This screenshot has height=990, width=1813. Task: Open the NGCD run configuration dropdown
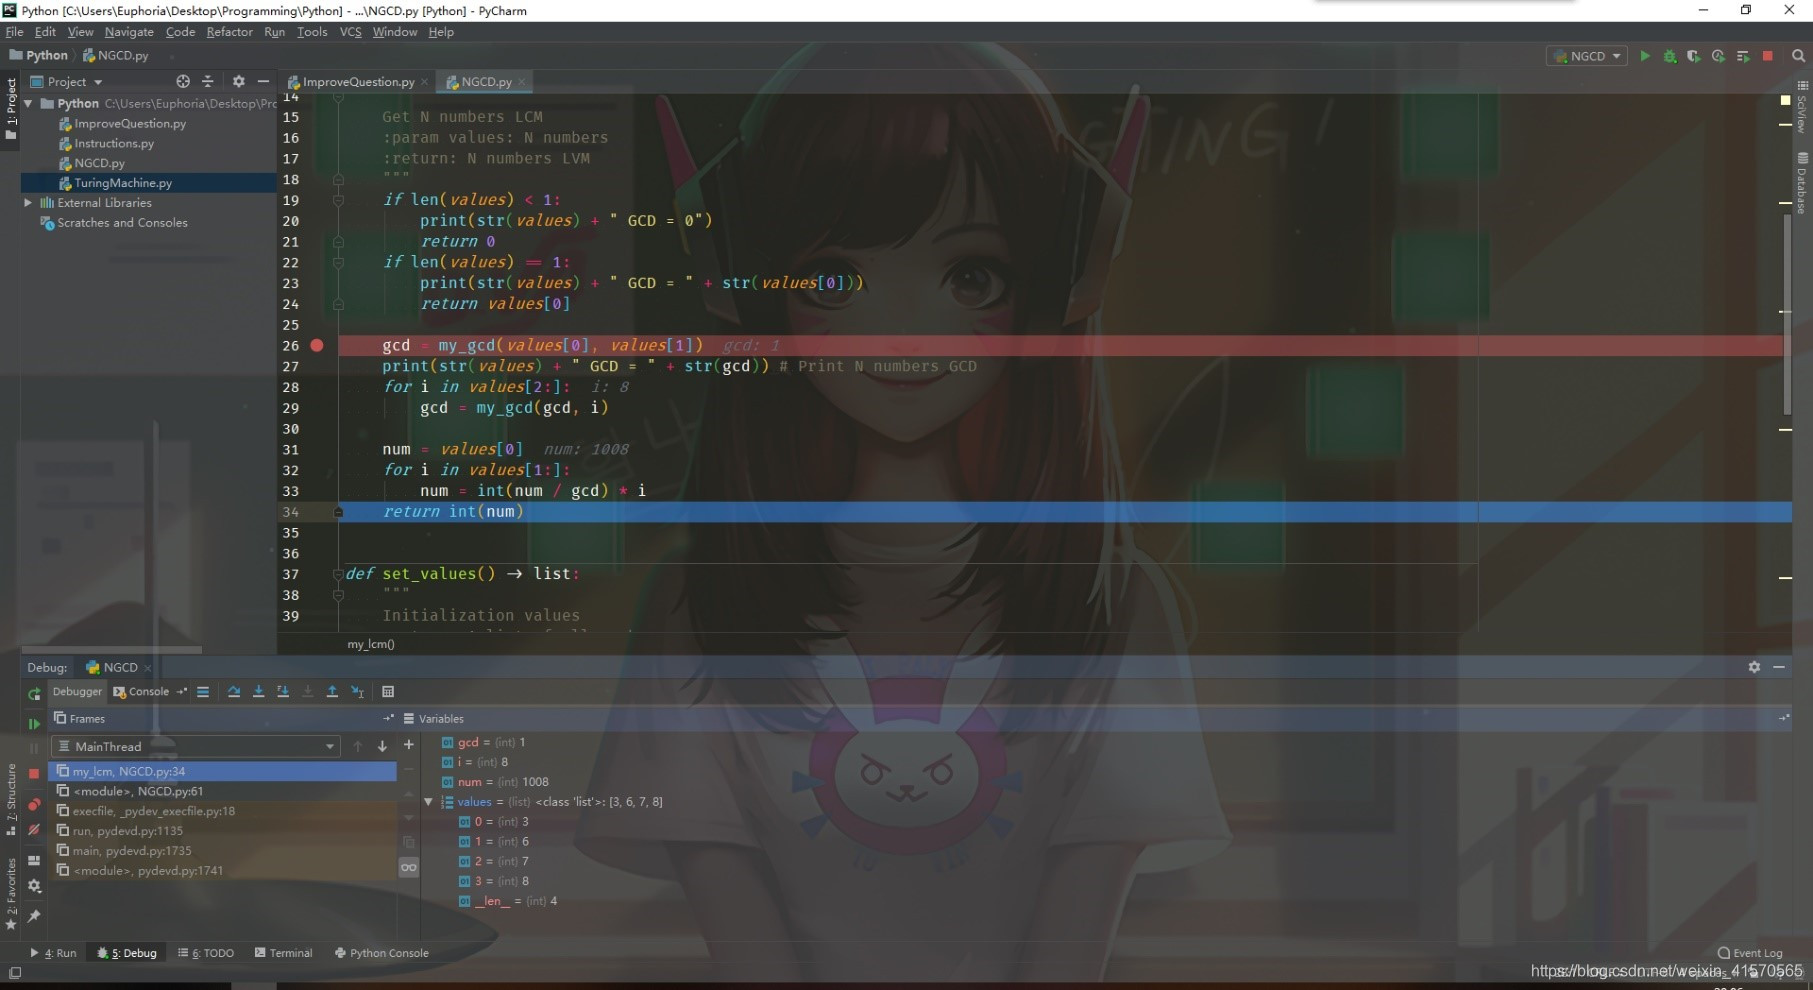coord(1587,56)
